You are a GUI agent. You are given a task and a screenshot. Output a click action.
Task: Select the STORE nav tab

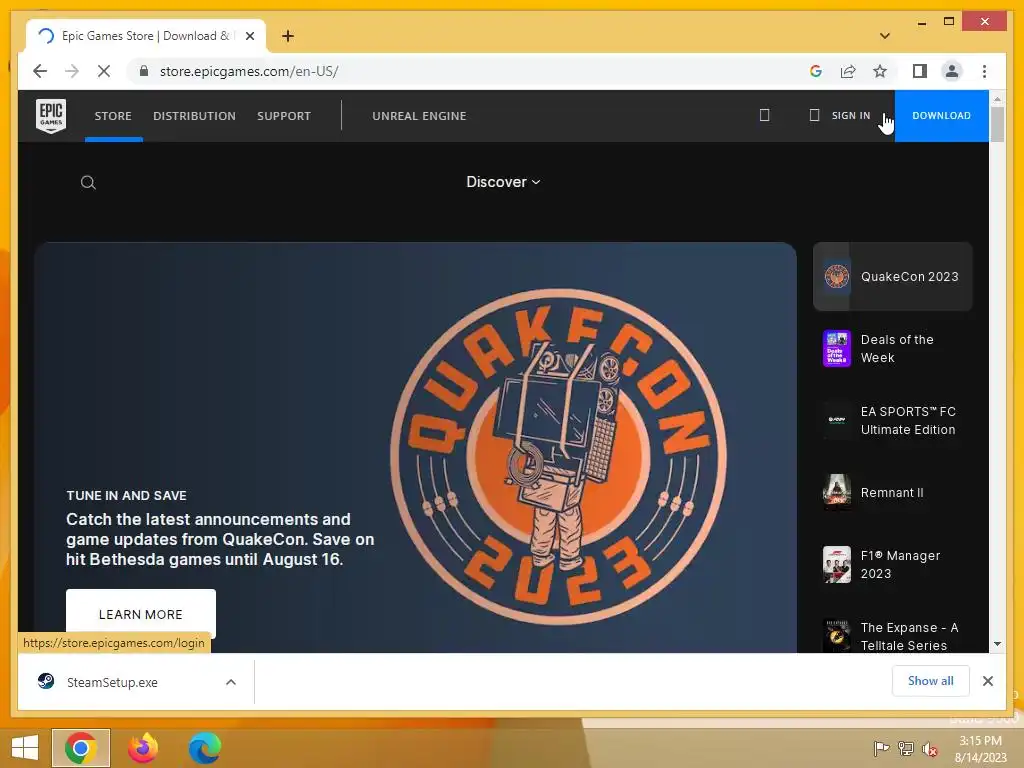click(x=113, y=116)
